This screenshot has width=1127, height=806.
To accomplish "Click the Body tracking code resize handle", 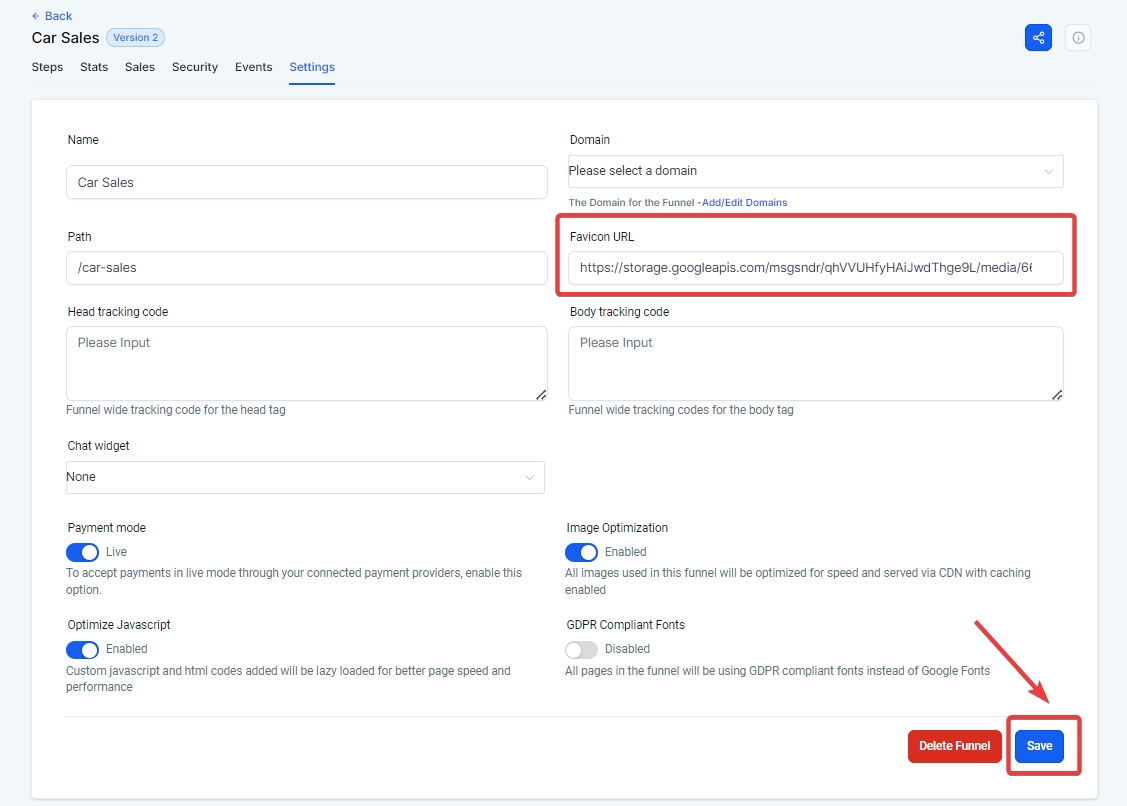I will point(1057,395).
